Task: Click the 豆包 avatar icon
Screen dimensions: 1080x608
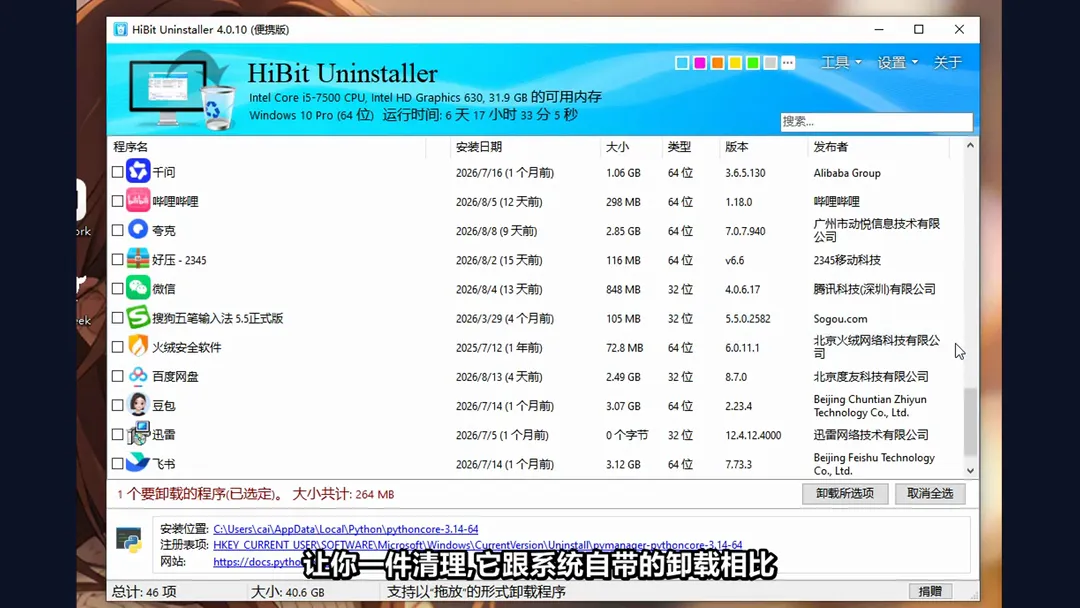Action: pyautogui.click(x=138, y=405)
